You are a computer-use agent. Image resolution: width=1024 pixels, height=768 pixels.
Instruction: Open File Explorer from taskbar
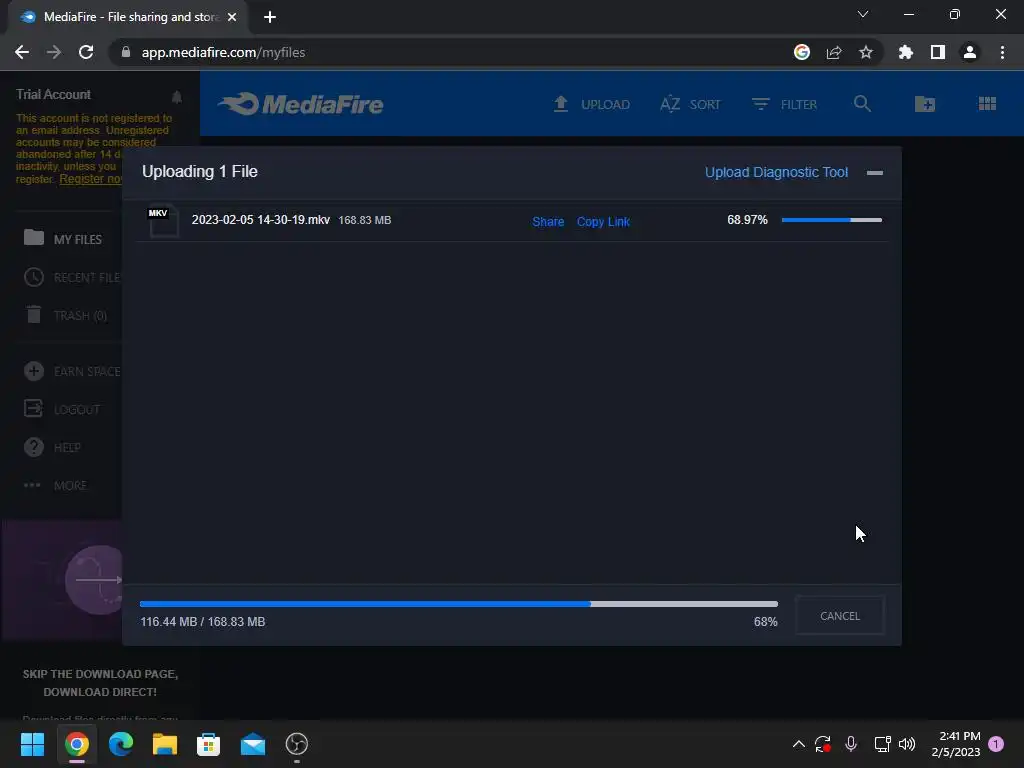(165, 744)
